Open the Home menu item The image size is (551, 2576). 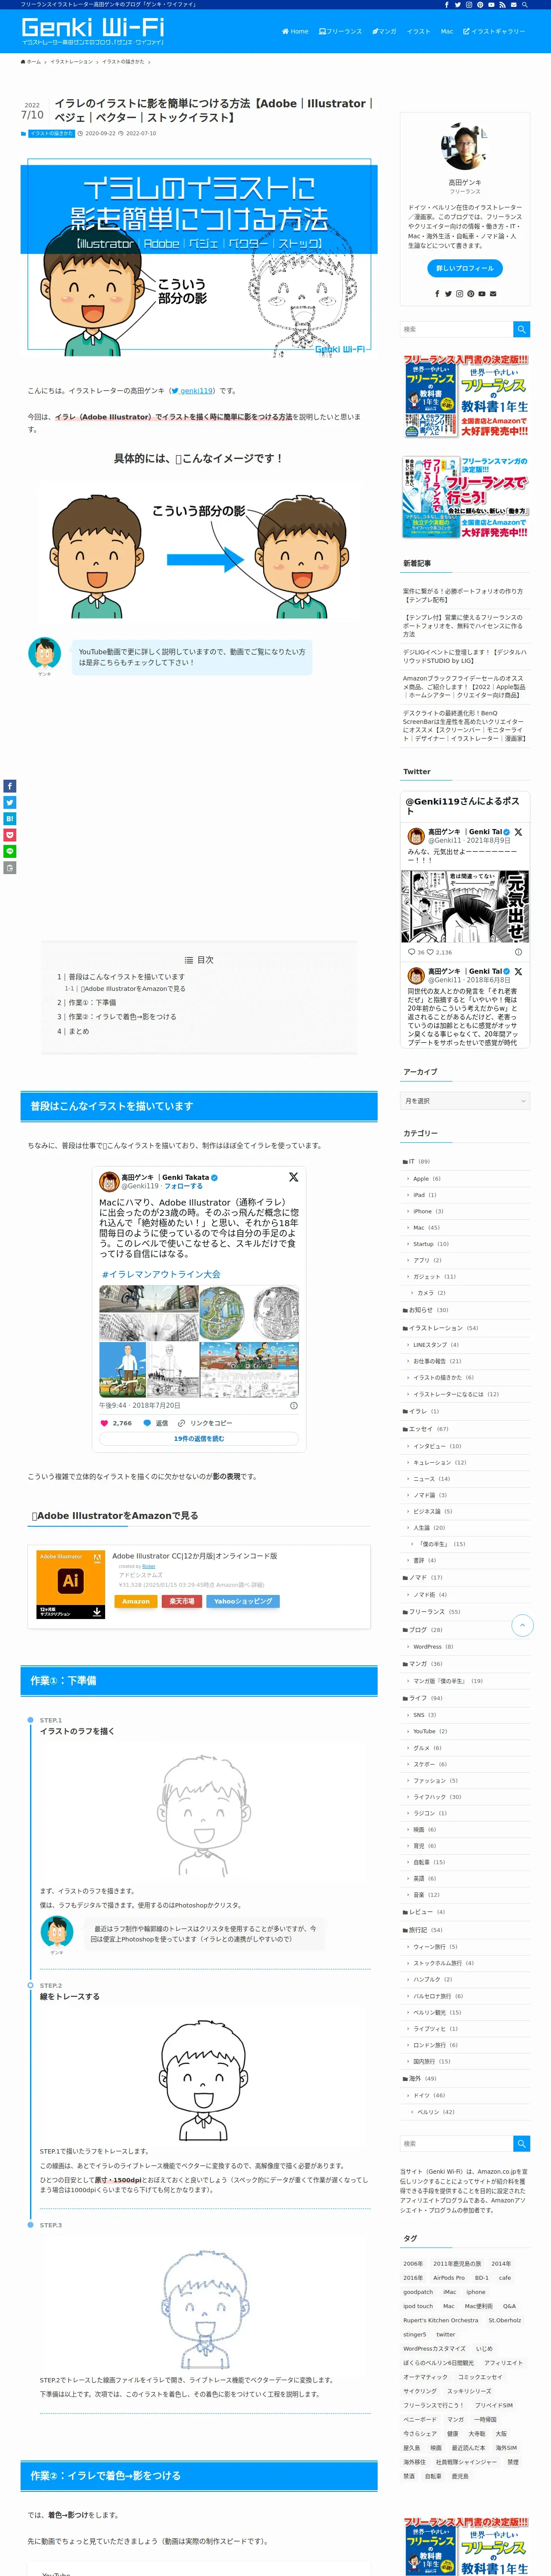click(x=295, y=31)
